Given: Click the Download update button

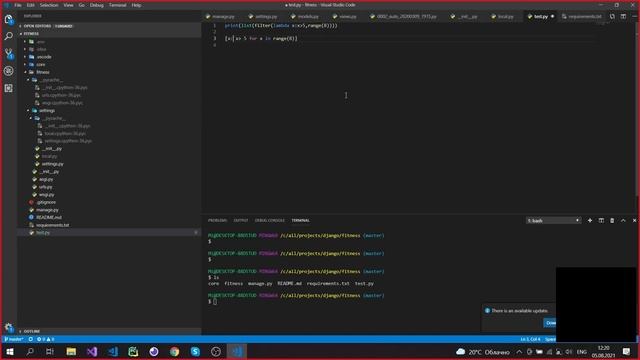Looking at the screenshot, I should (x=550, y=323).
